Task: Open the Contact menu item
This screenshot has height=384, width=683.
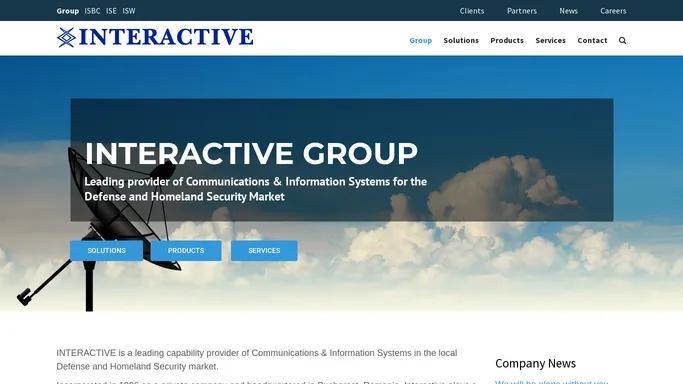Action: (592, 40)
